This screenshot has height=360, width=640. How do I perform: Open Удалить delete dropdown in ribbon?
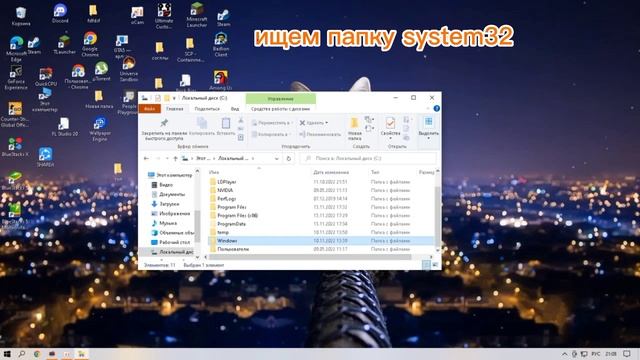point(313,123)
